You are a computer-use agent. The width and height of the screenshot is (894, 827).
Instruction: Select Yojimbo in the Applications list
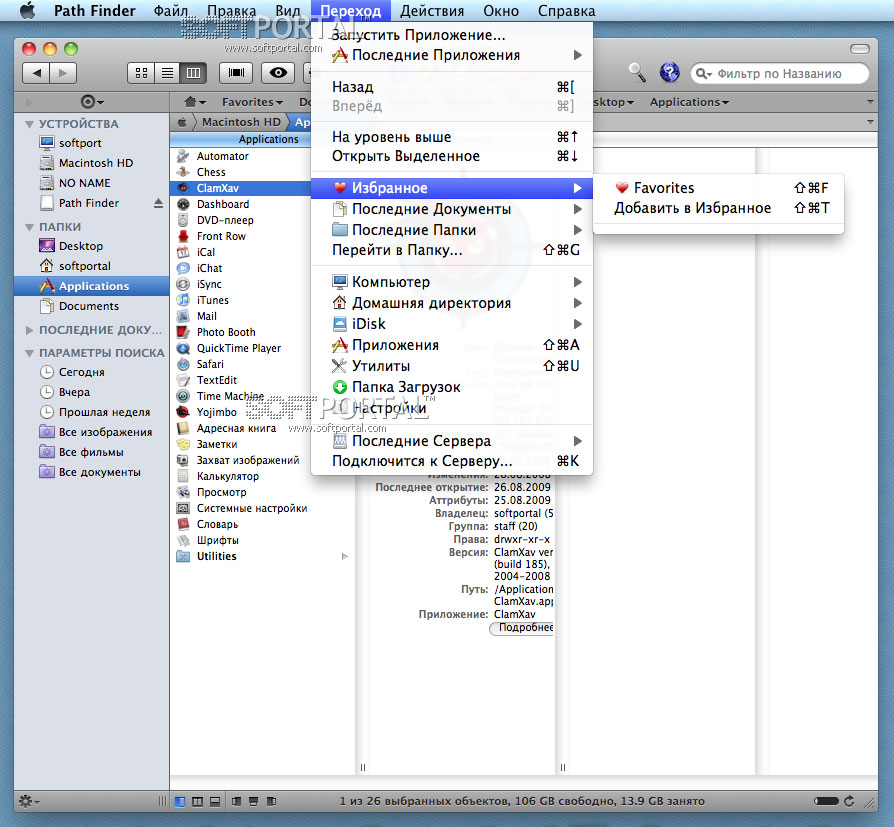(x=241, y=412)
